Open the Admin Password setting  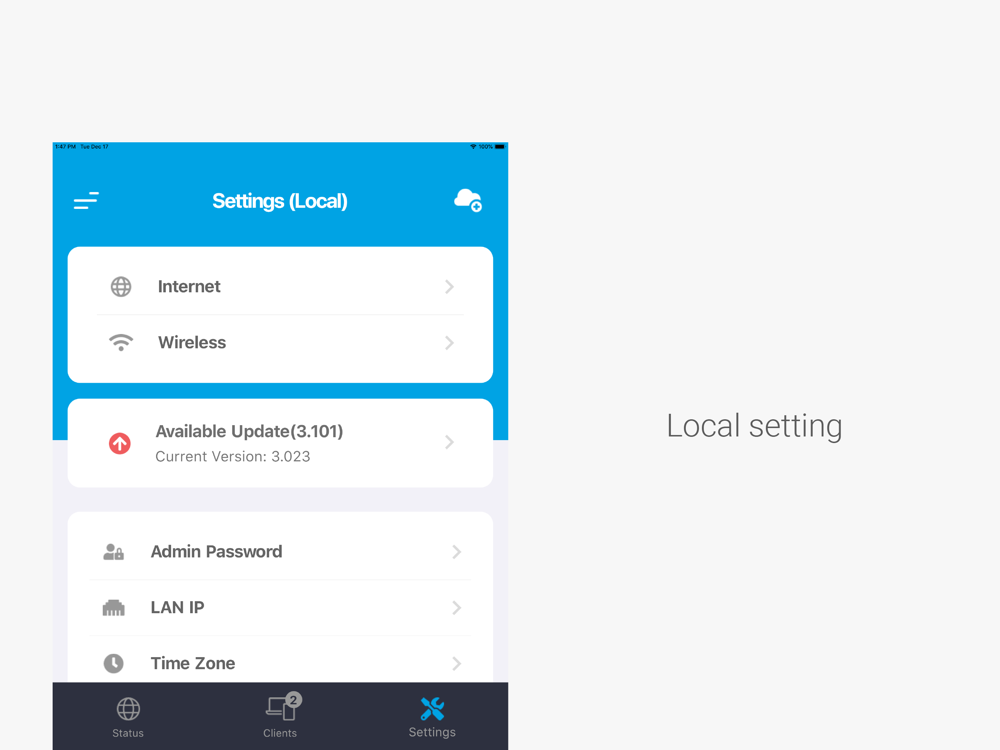tap(281, 552)
